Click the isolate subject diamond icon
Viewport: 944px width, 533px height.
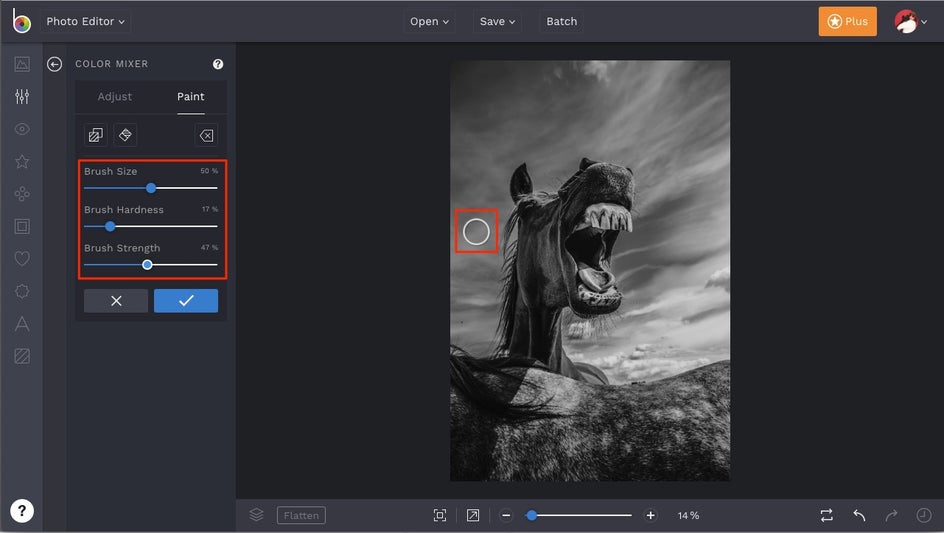(125, 135)
